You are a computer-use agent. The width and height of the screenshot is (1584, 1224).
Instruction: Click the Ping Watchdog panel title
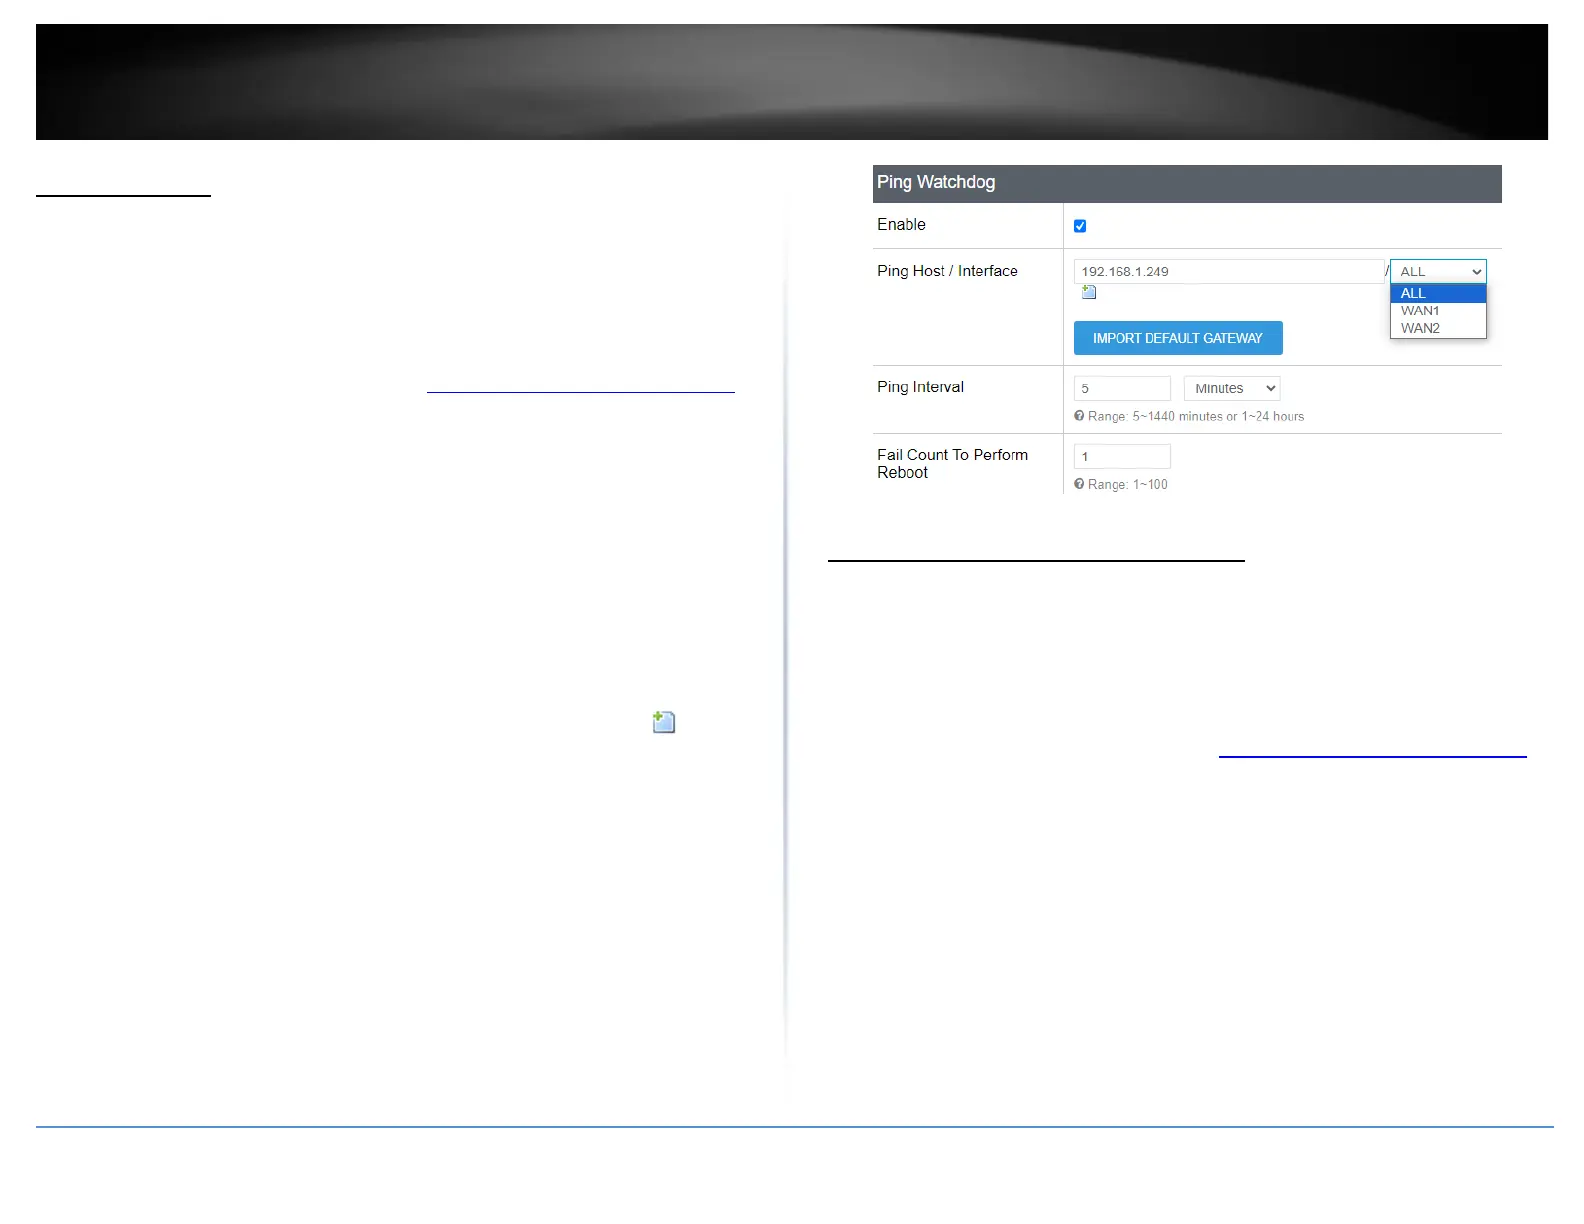[936, 182]
